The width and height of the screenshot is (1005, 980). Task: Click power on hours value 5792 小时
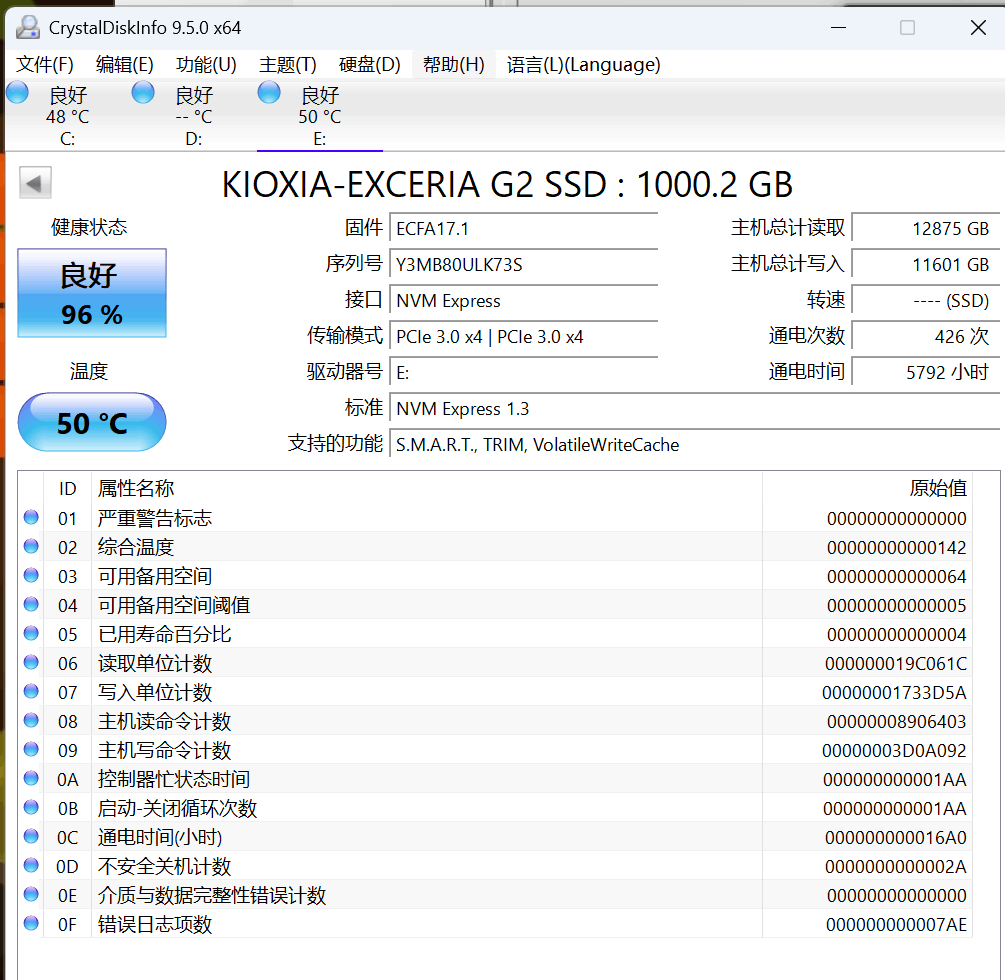(926, 372)
